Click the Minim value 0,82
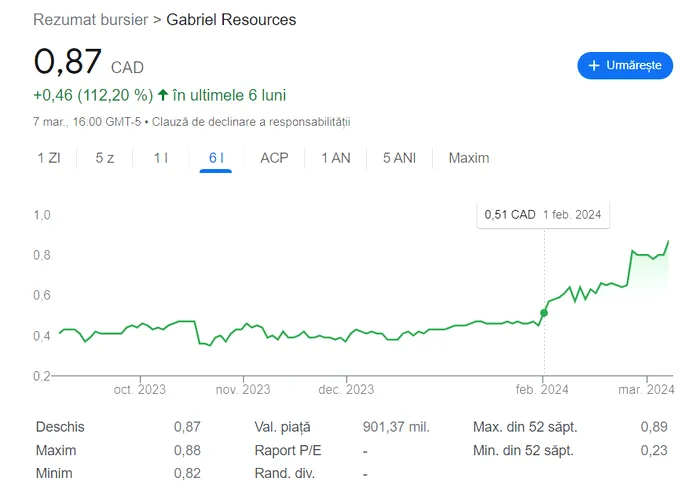This screenshot has width=700, height=493. (x=187, y=473)
